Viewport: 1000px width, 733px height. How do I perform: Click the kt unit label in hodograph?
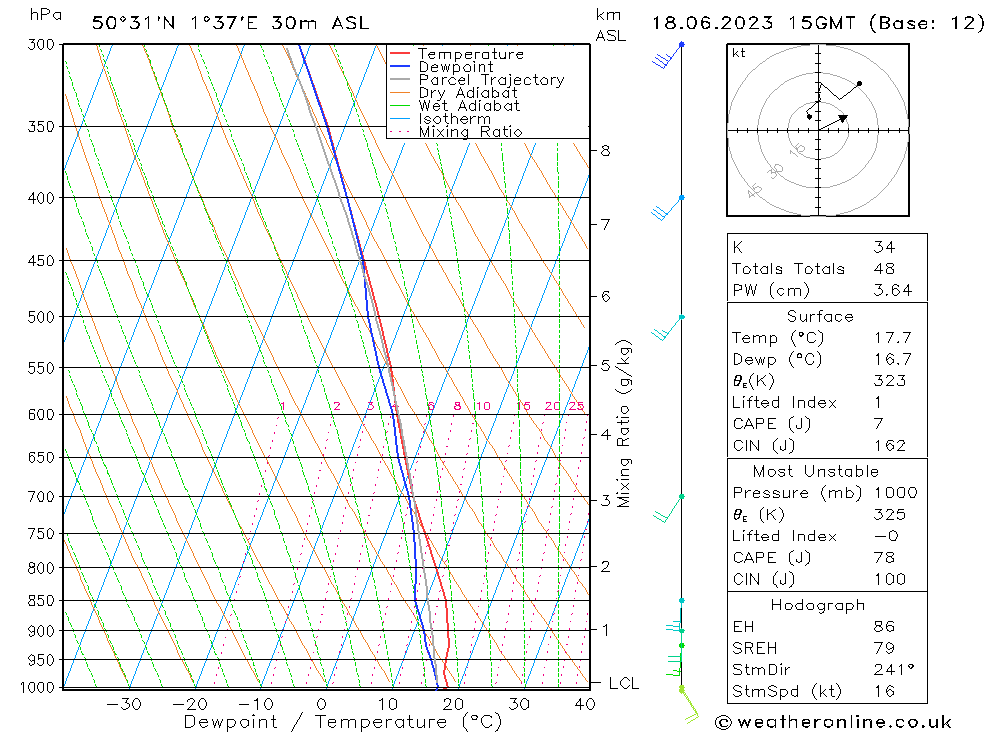(x=739, y=53)
